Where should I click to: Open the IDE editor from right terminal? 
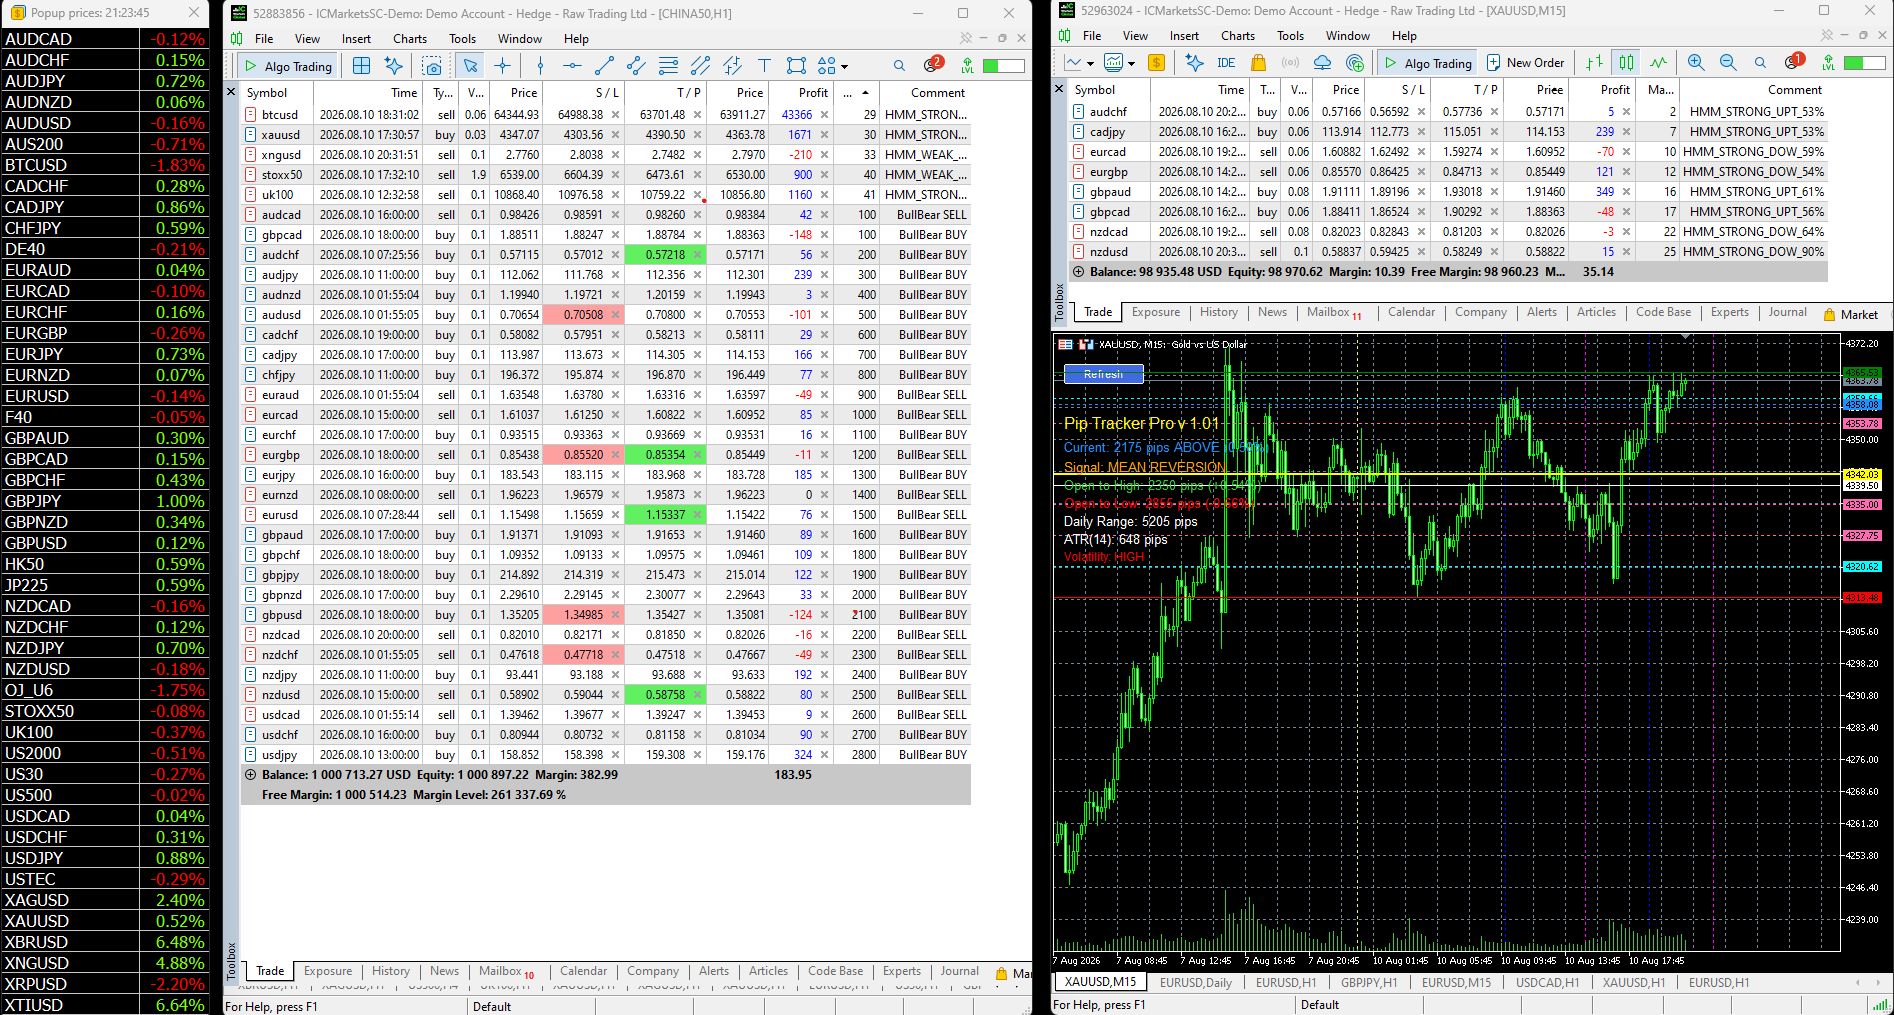click(x=1226, y=63)
